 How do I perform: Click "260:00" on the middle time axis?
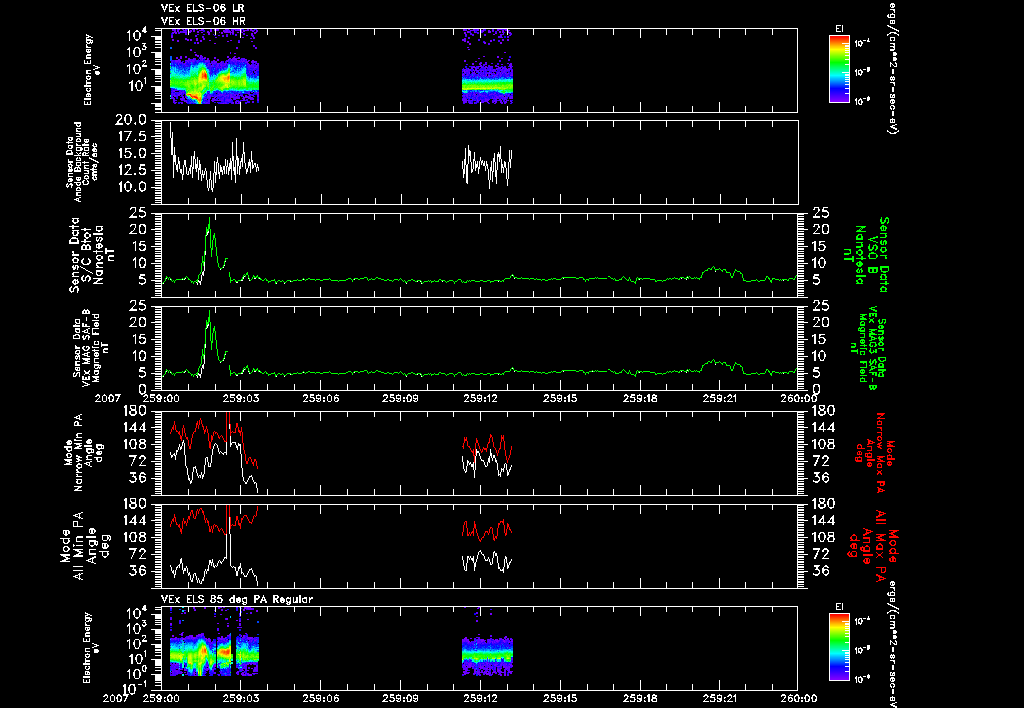pyautogui.click(x=798, y=398)
